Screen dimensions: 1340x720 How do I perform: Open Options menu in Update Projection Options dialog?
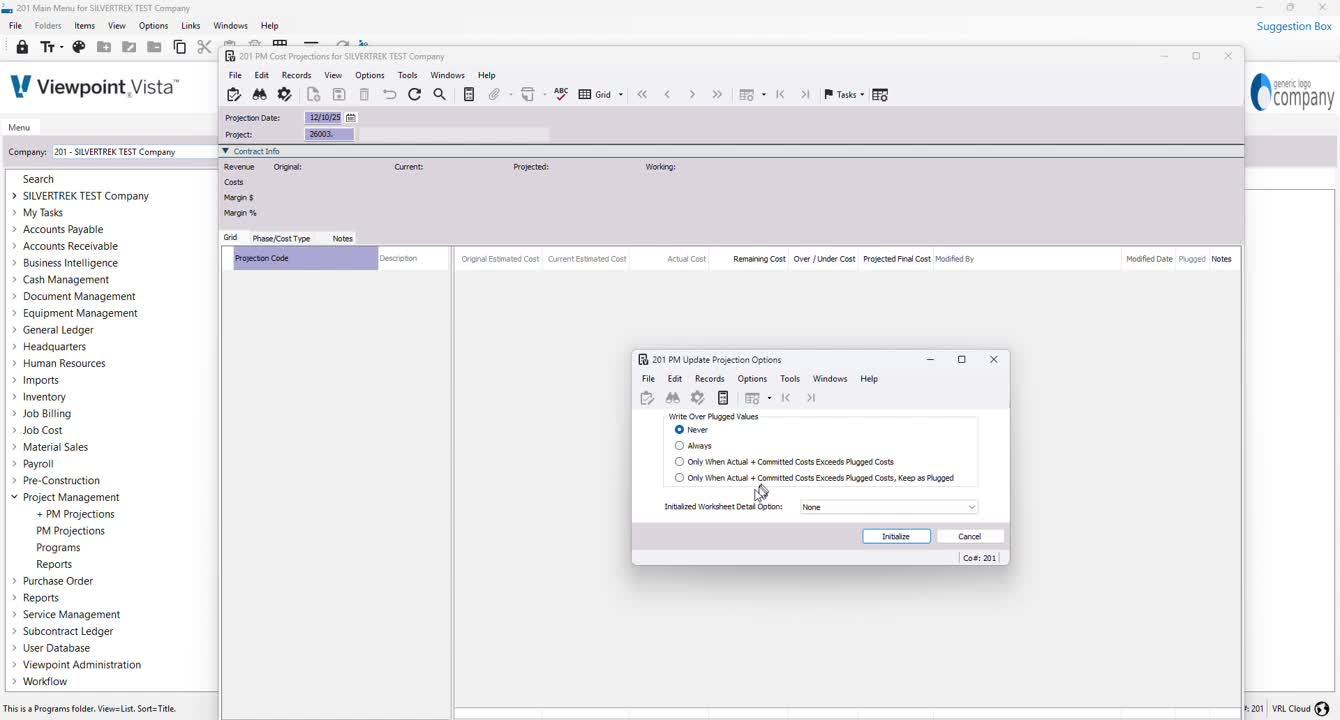(x=752, y=379)
